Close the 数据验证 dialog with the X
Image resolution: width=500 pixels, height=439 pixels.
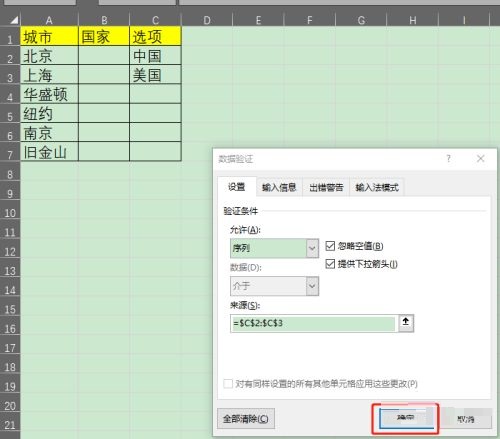pyautogui.click(x=480, y=159)
